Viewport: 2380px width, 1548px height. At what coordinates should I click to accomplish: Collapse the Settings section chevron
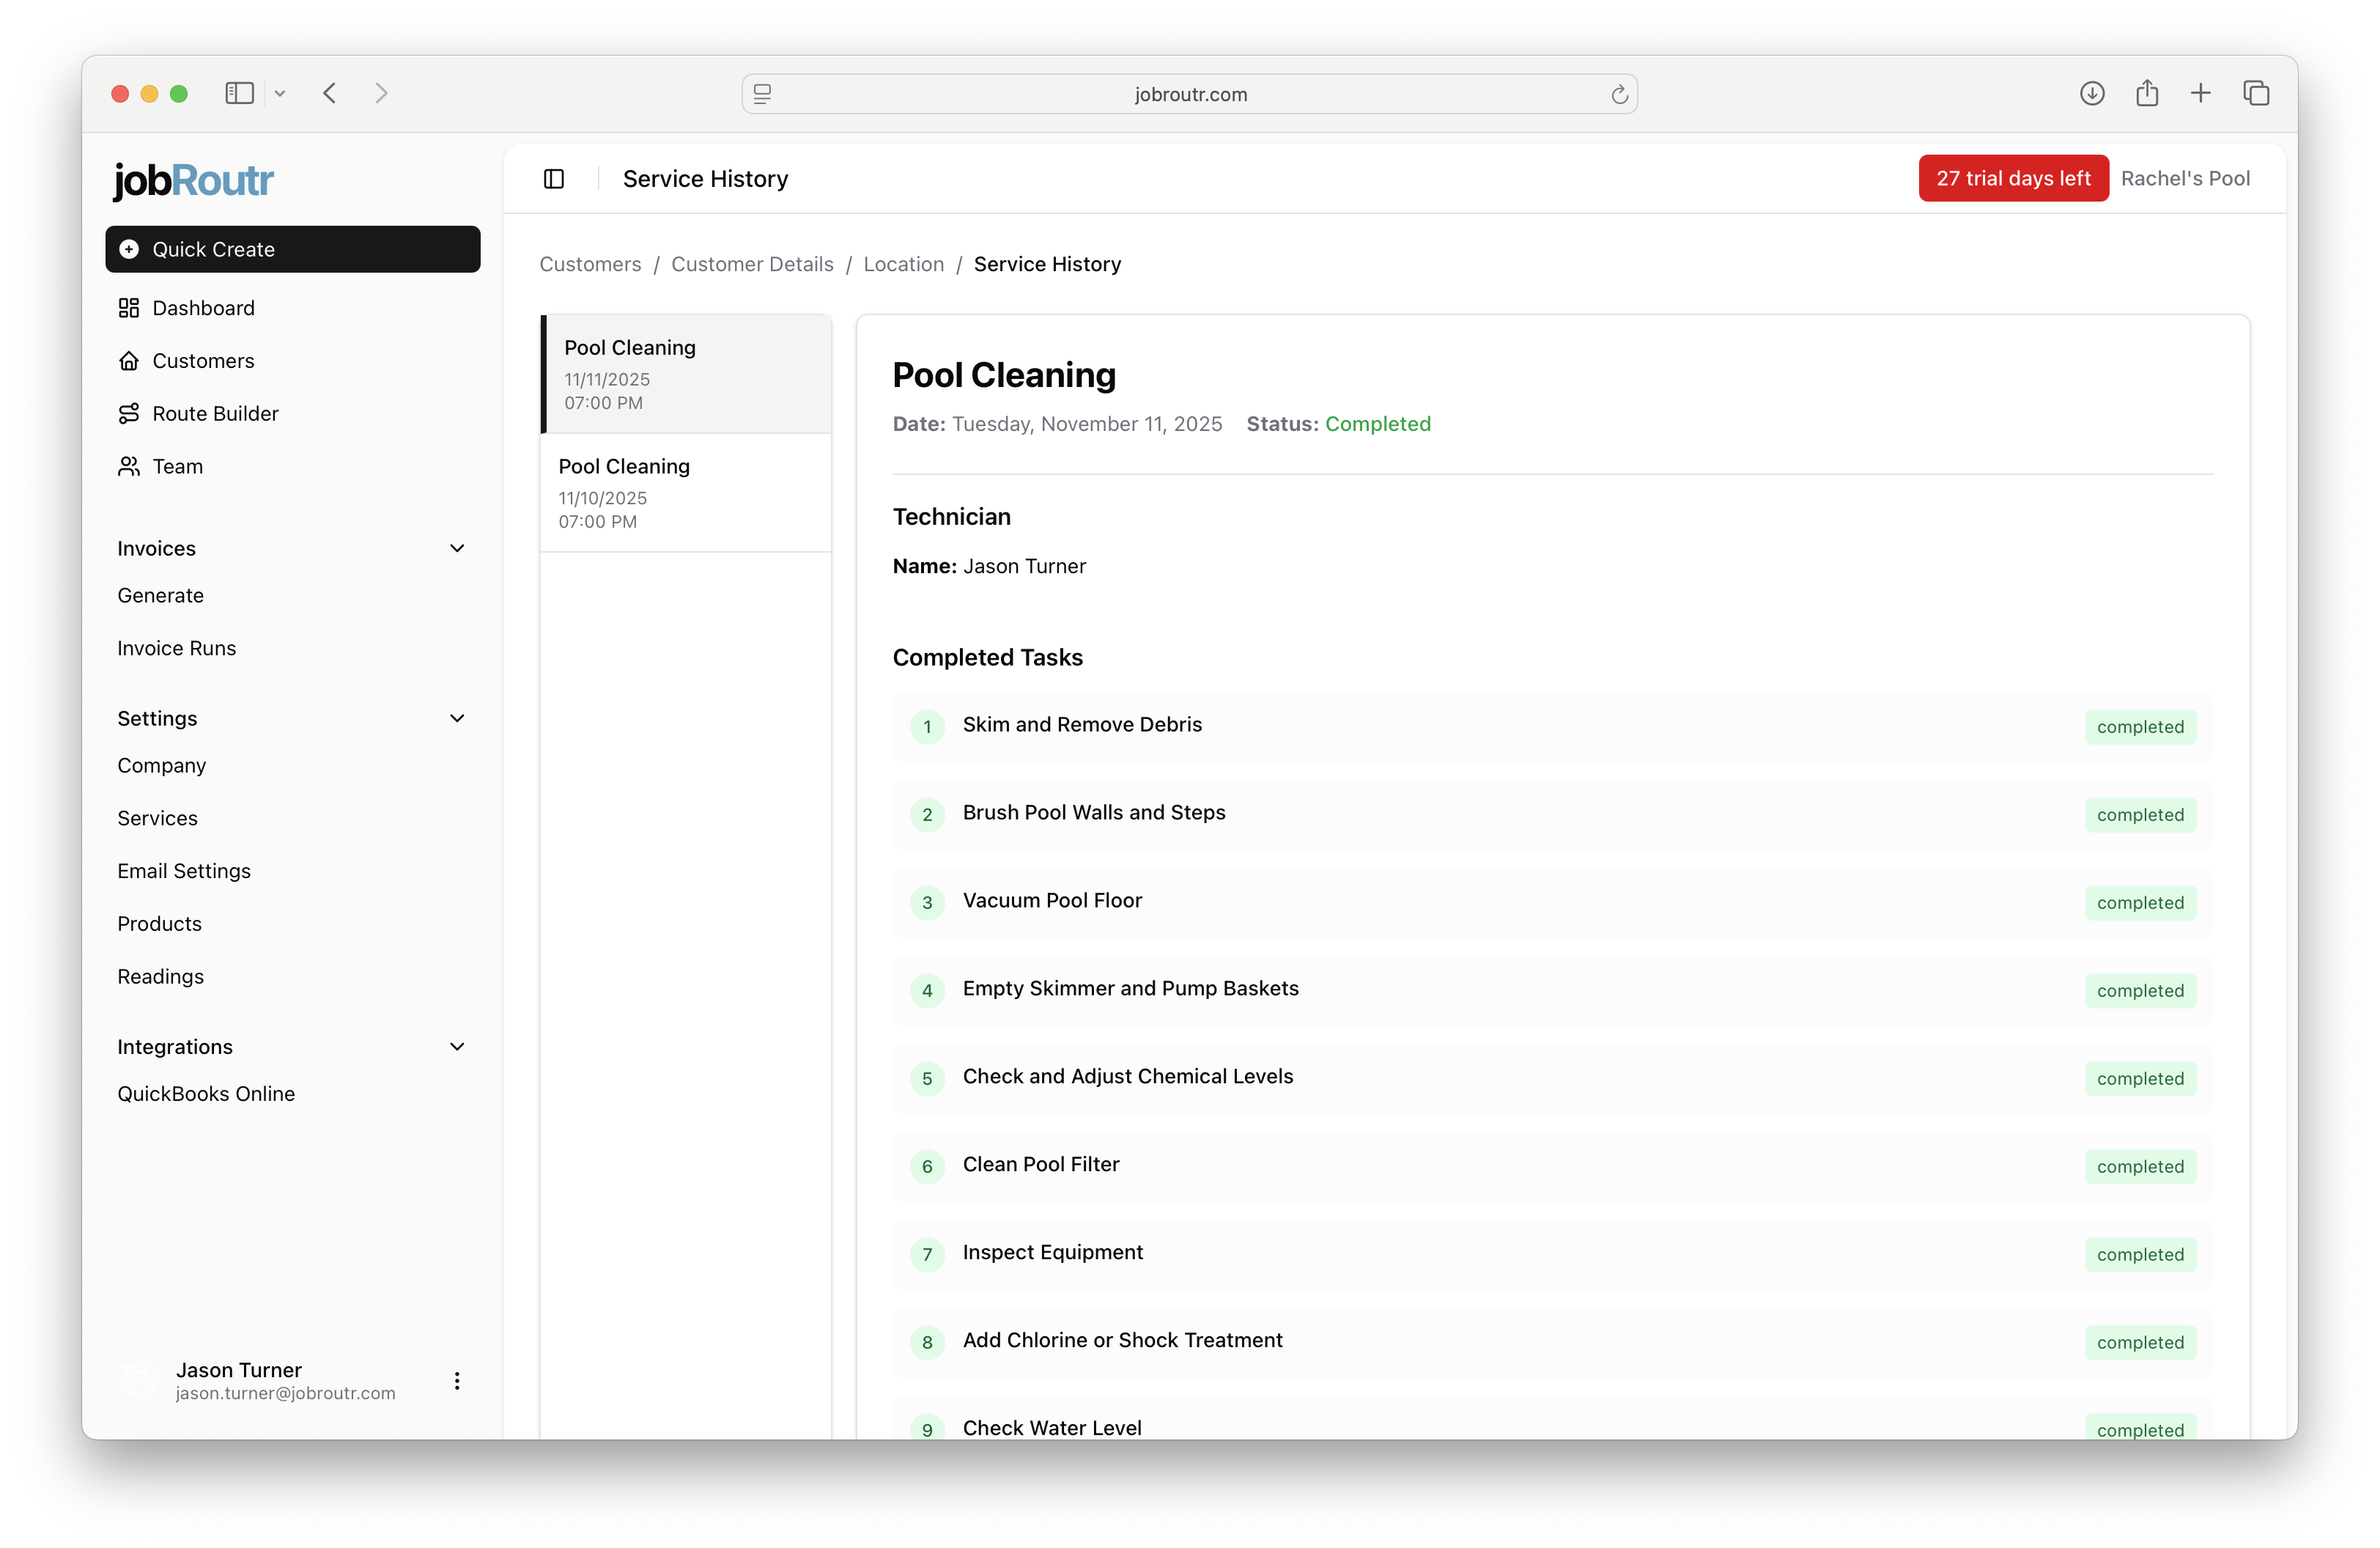[x=457, y=718]
